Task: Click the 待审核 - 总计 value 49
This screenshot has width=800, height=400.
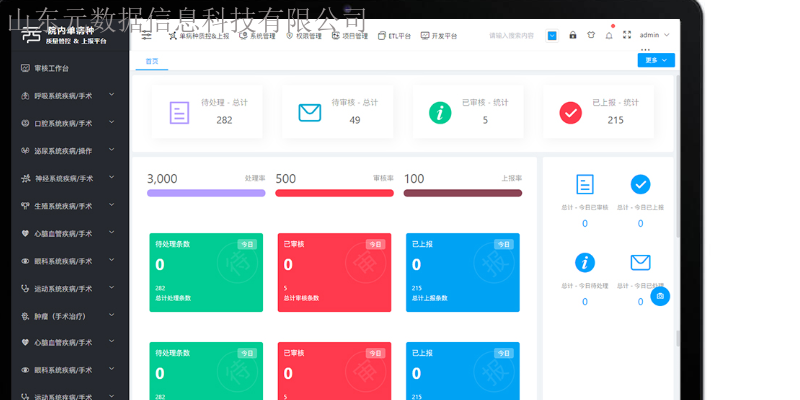Action: (x=355, y=120)
